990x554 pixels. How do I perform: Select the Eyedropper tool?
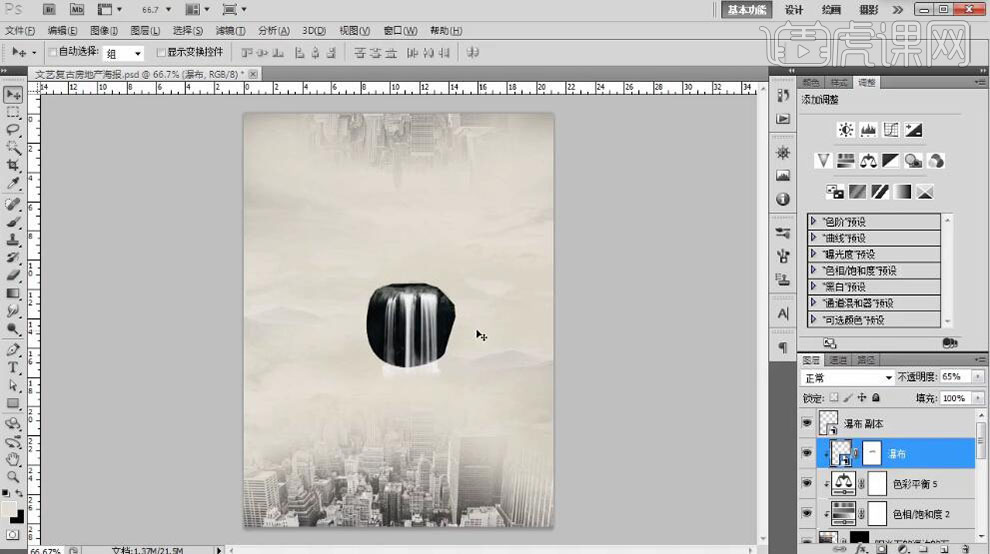[13, 183]
